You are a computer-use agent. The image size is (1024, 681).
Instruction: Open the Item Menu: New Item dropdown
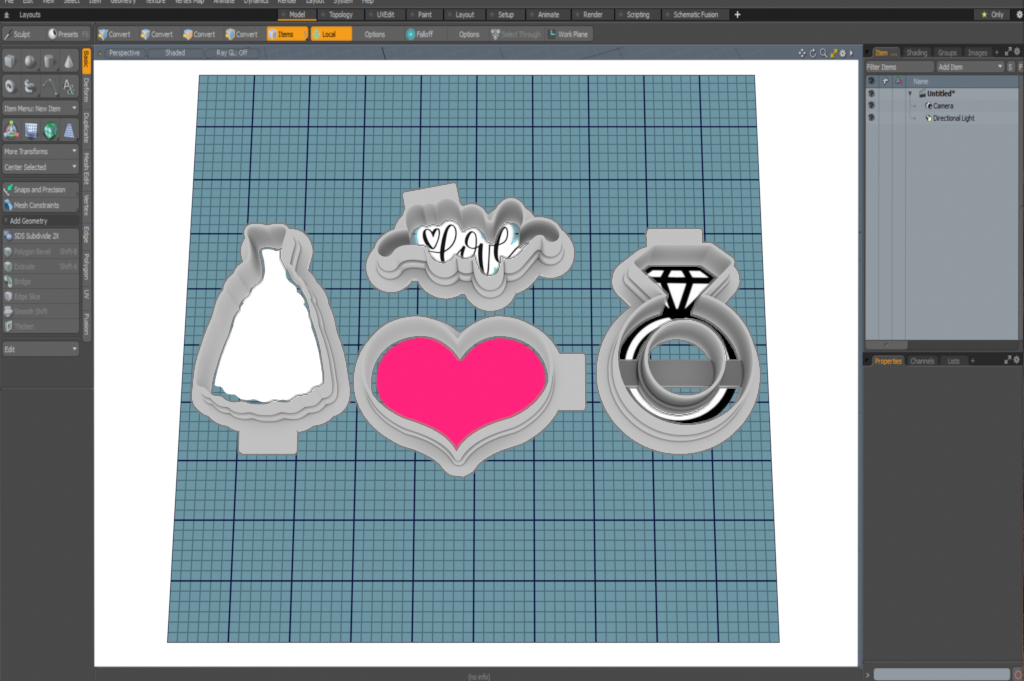click(x=40, y=108)
